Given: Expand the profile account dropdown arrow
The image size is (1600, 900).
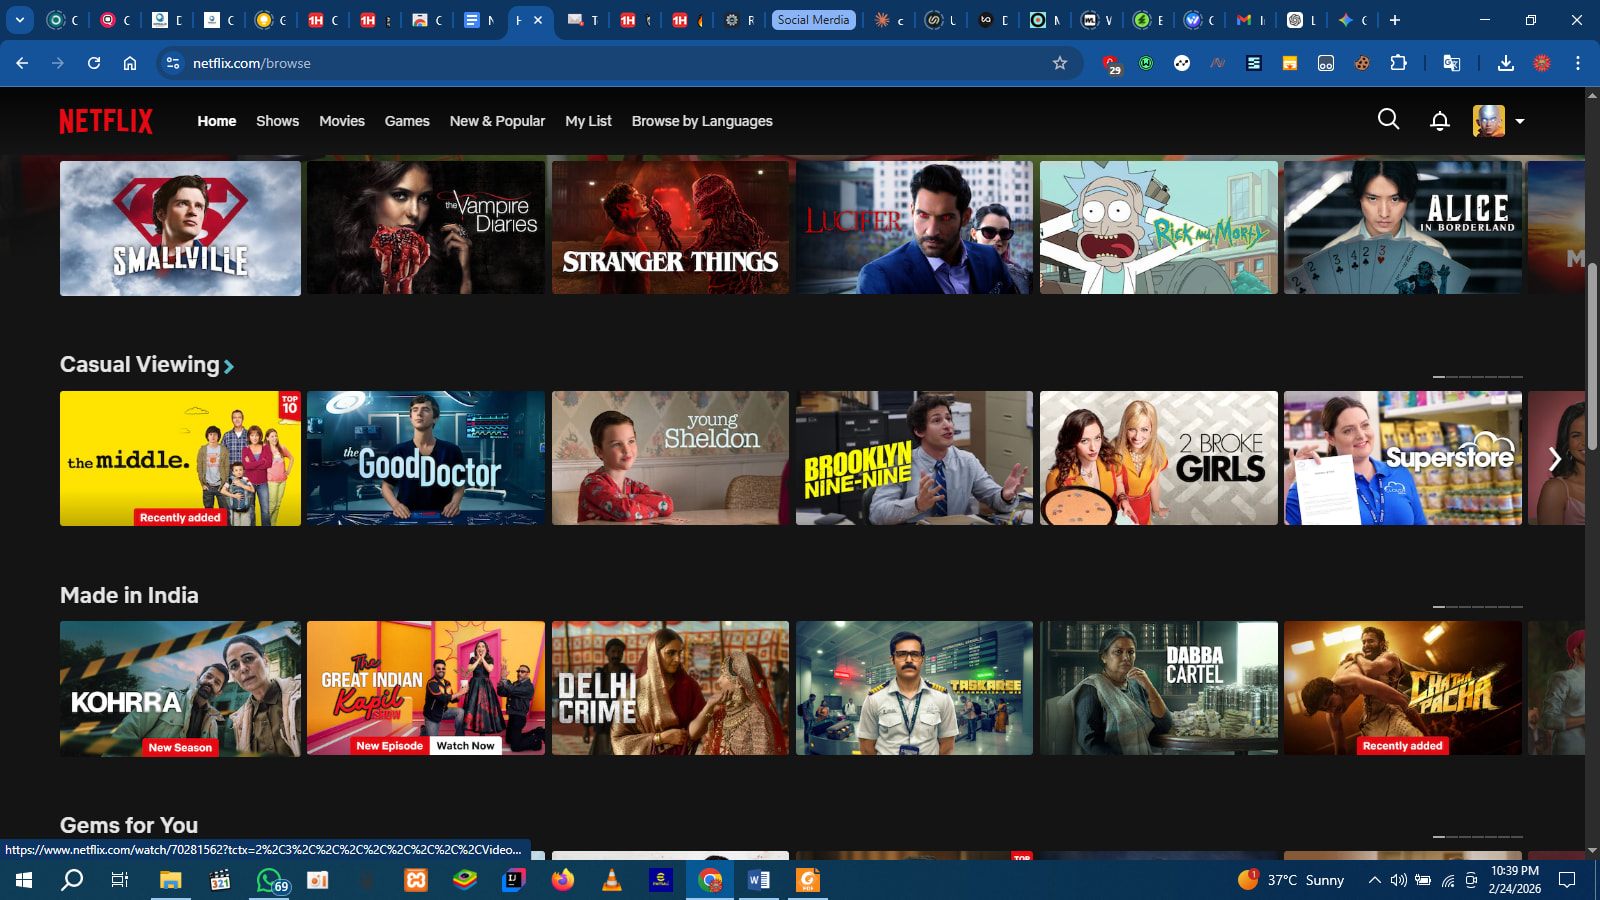Looking at the screenshot, I should 1520,121.
